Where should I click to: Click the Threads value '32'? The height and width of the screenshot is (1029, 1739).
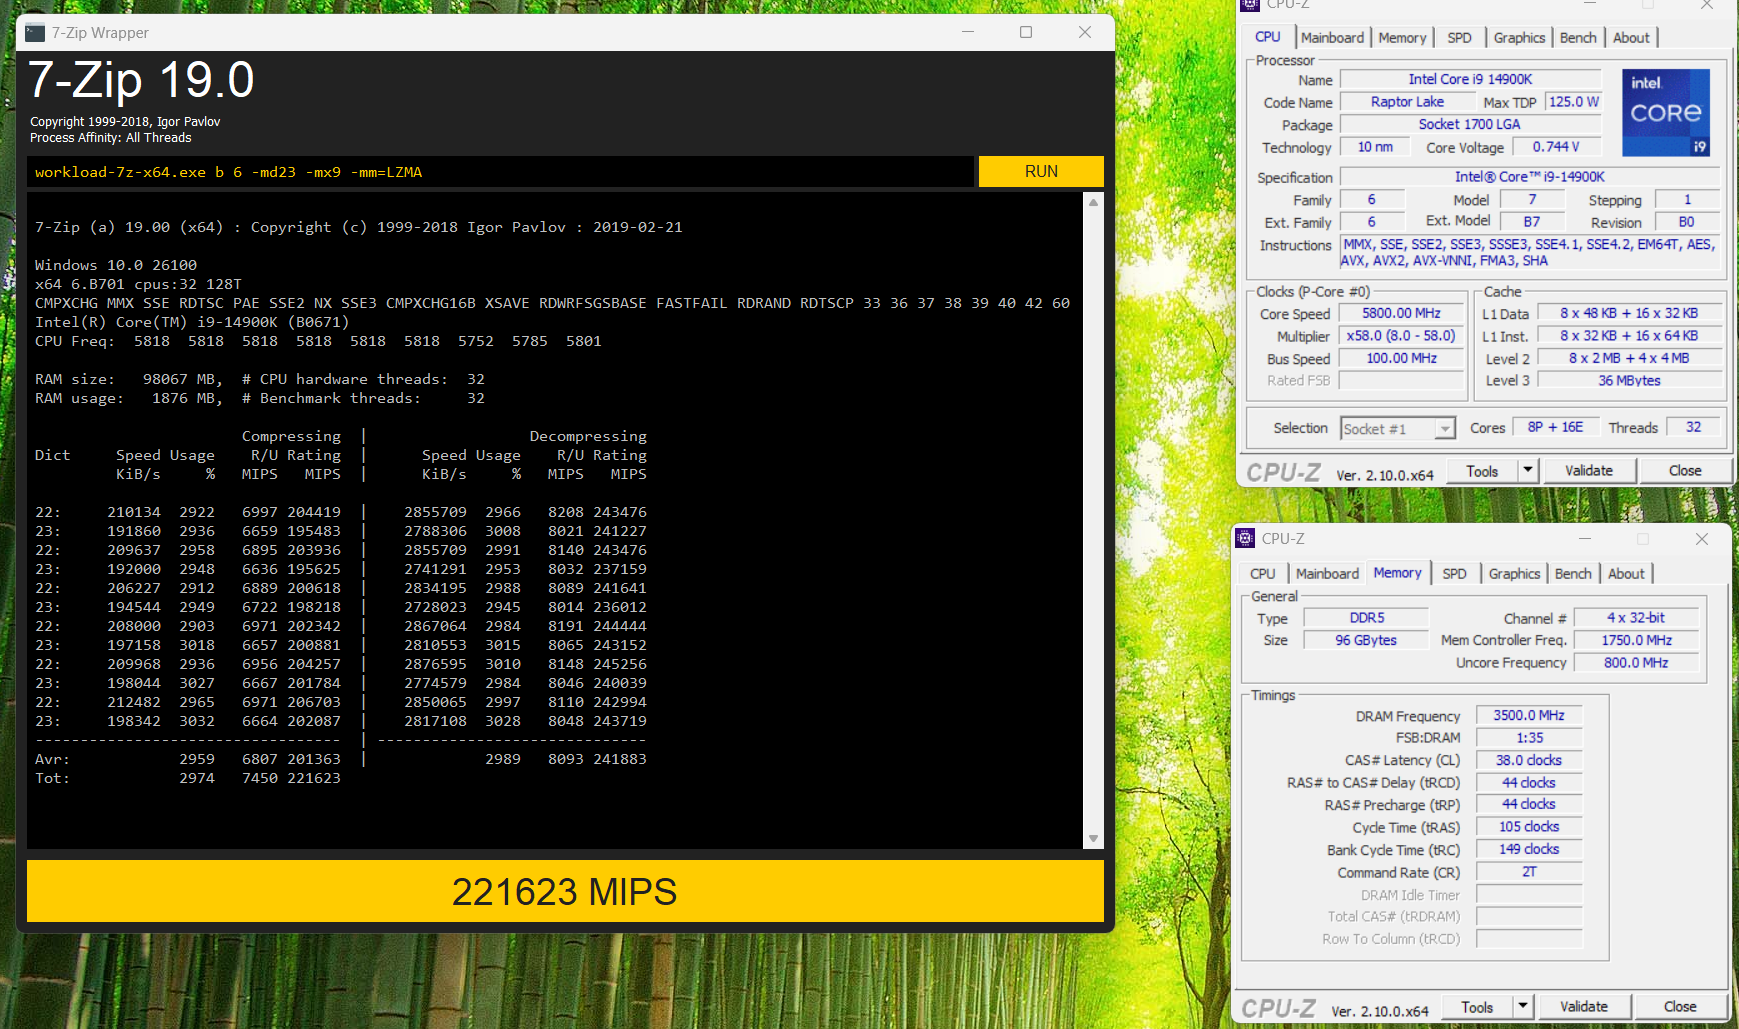click(1693, 427)
